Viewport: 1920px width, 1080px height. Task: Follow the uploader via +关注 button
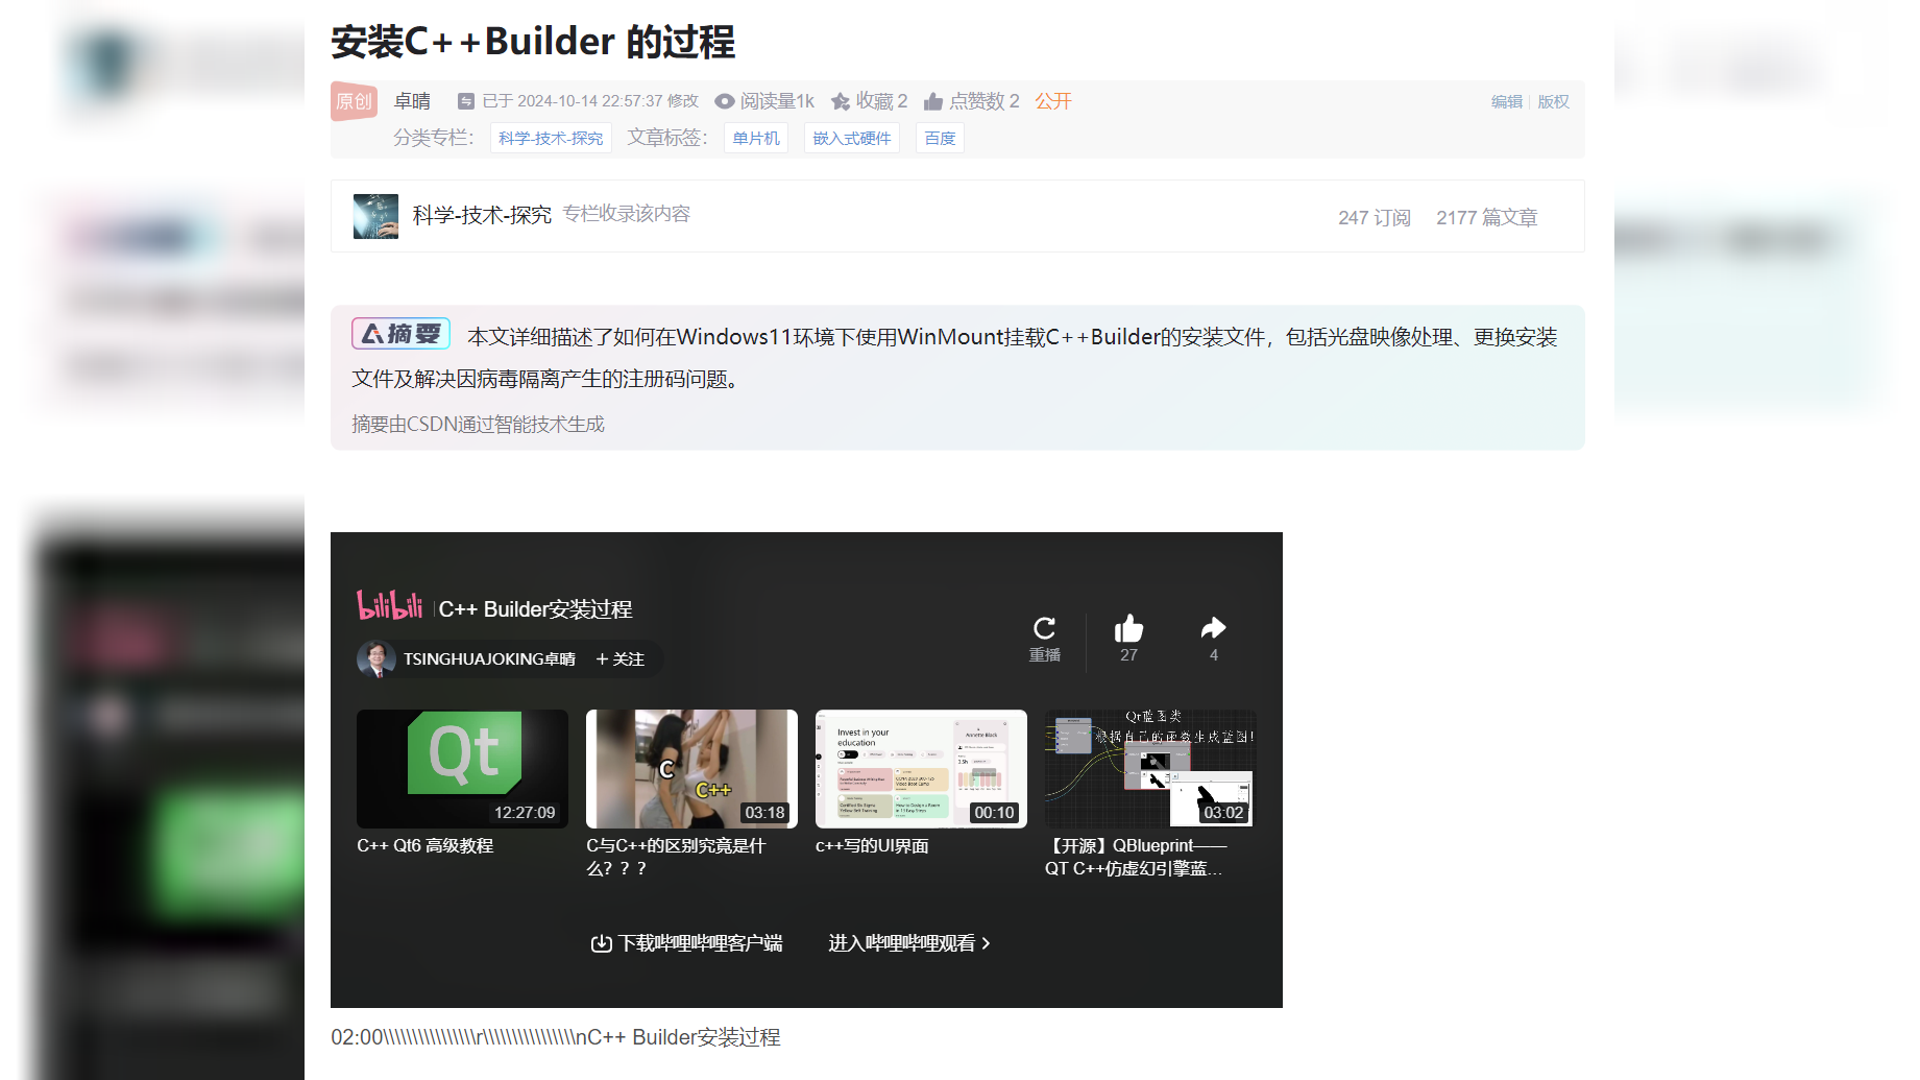pyautogui.click(x=618, y=659)
